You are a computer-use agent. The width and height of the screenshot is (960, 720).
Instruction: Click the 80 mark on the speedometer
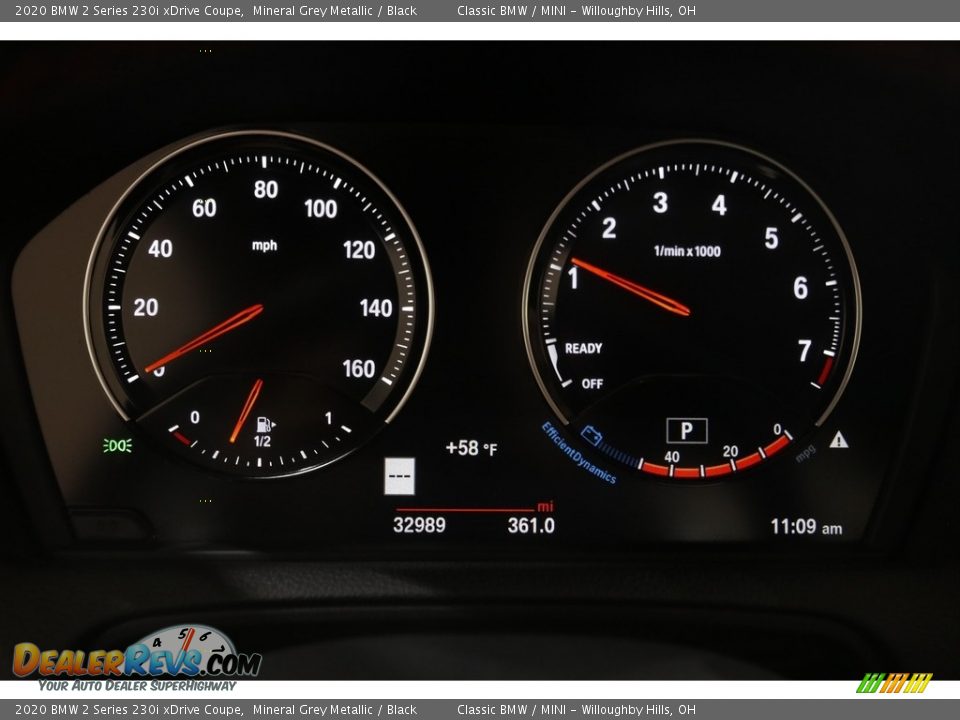pos(266,190)
